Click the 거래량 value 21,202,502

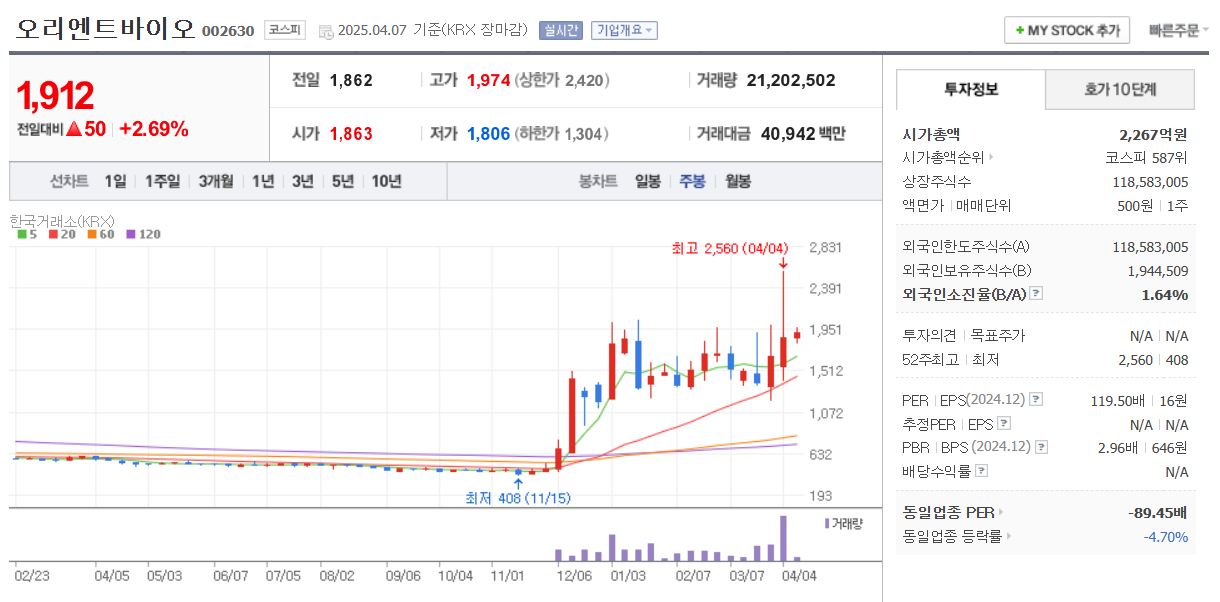(x=791, y=80)
